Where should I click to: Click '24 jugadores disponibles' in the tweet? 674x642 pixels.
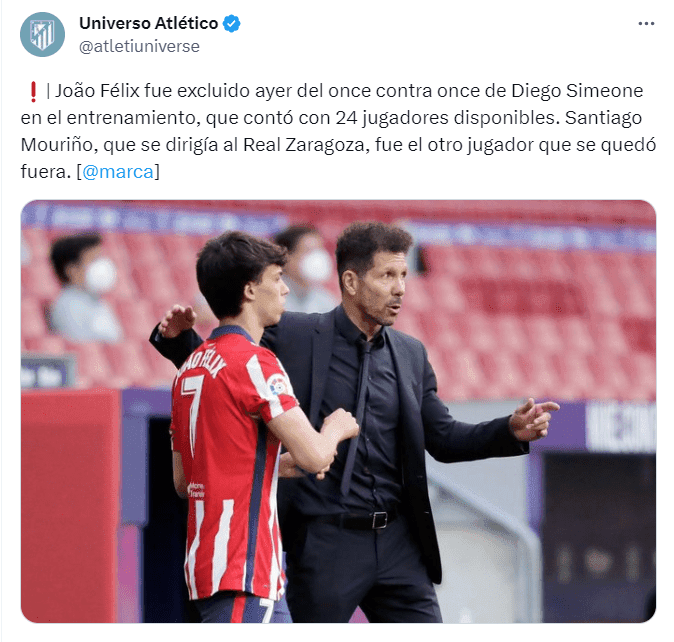click(x=447, y=118)
